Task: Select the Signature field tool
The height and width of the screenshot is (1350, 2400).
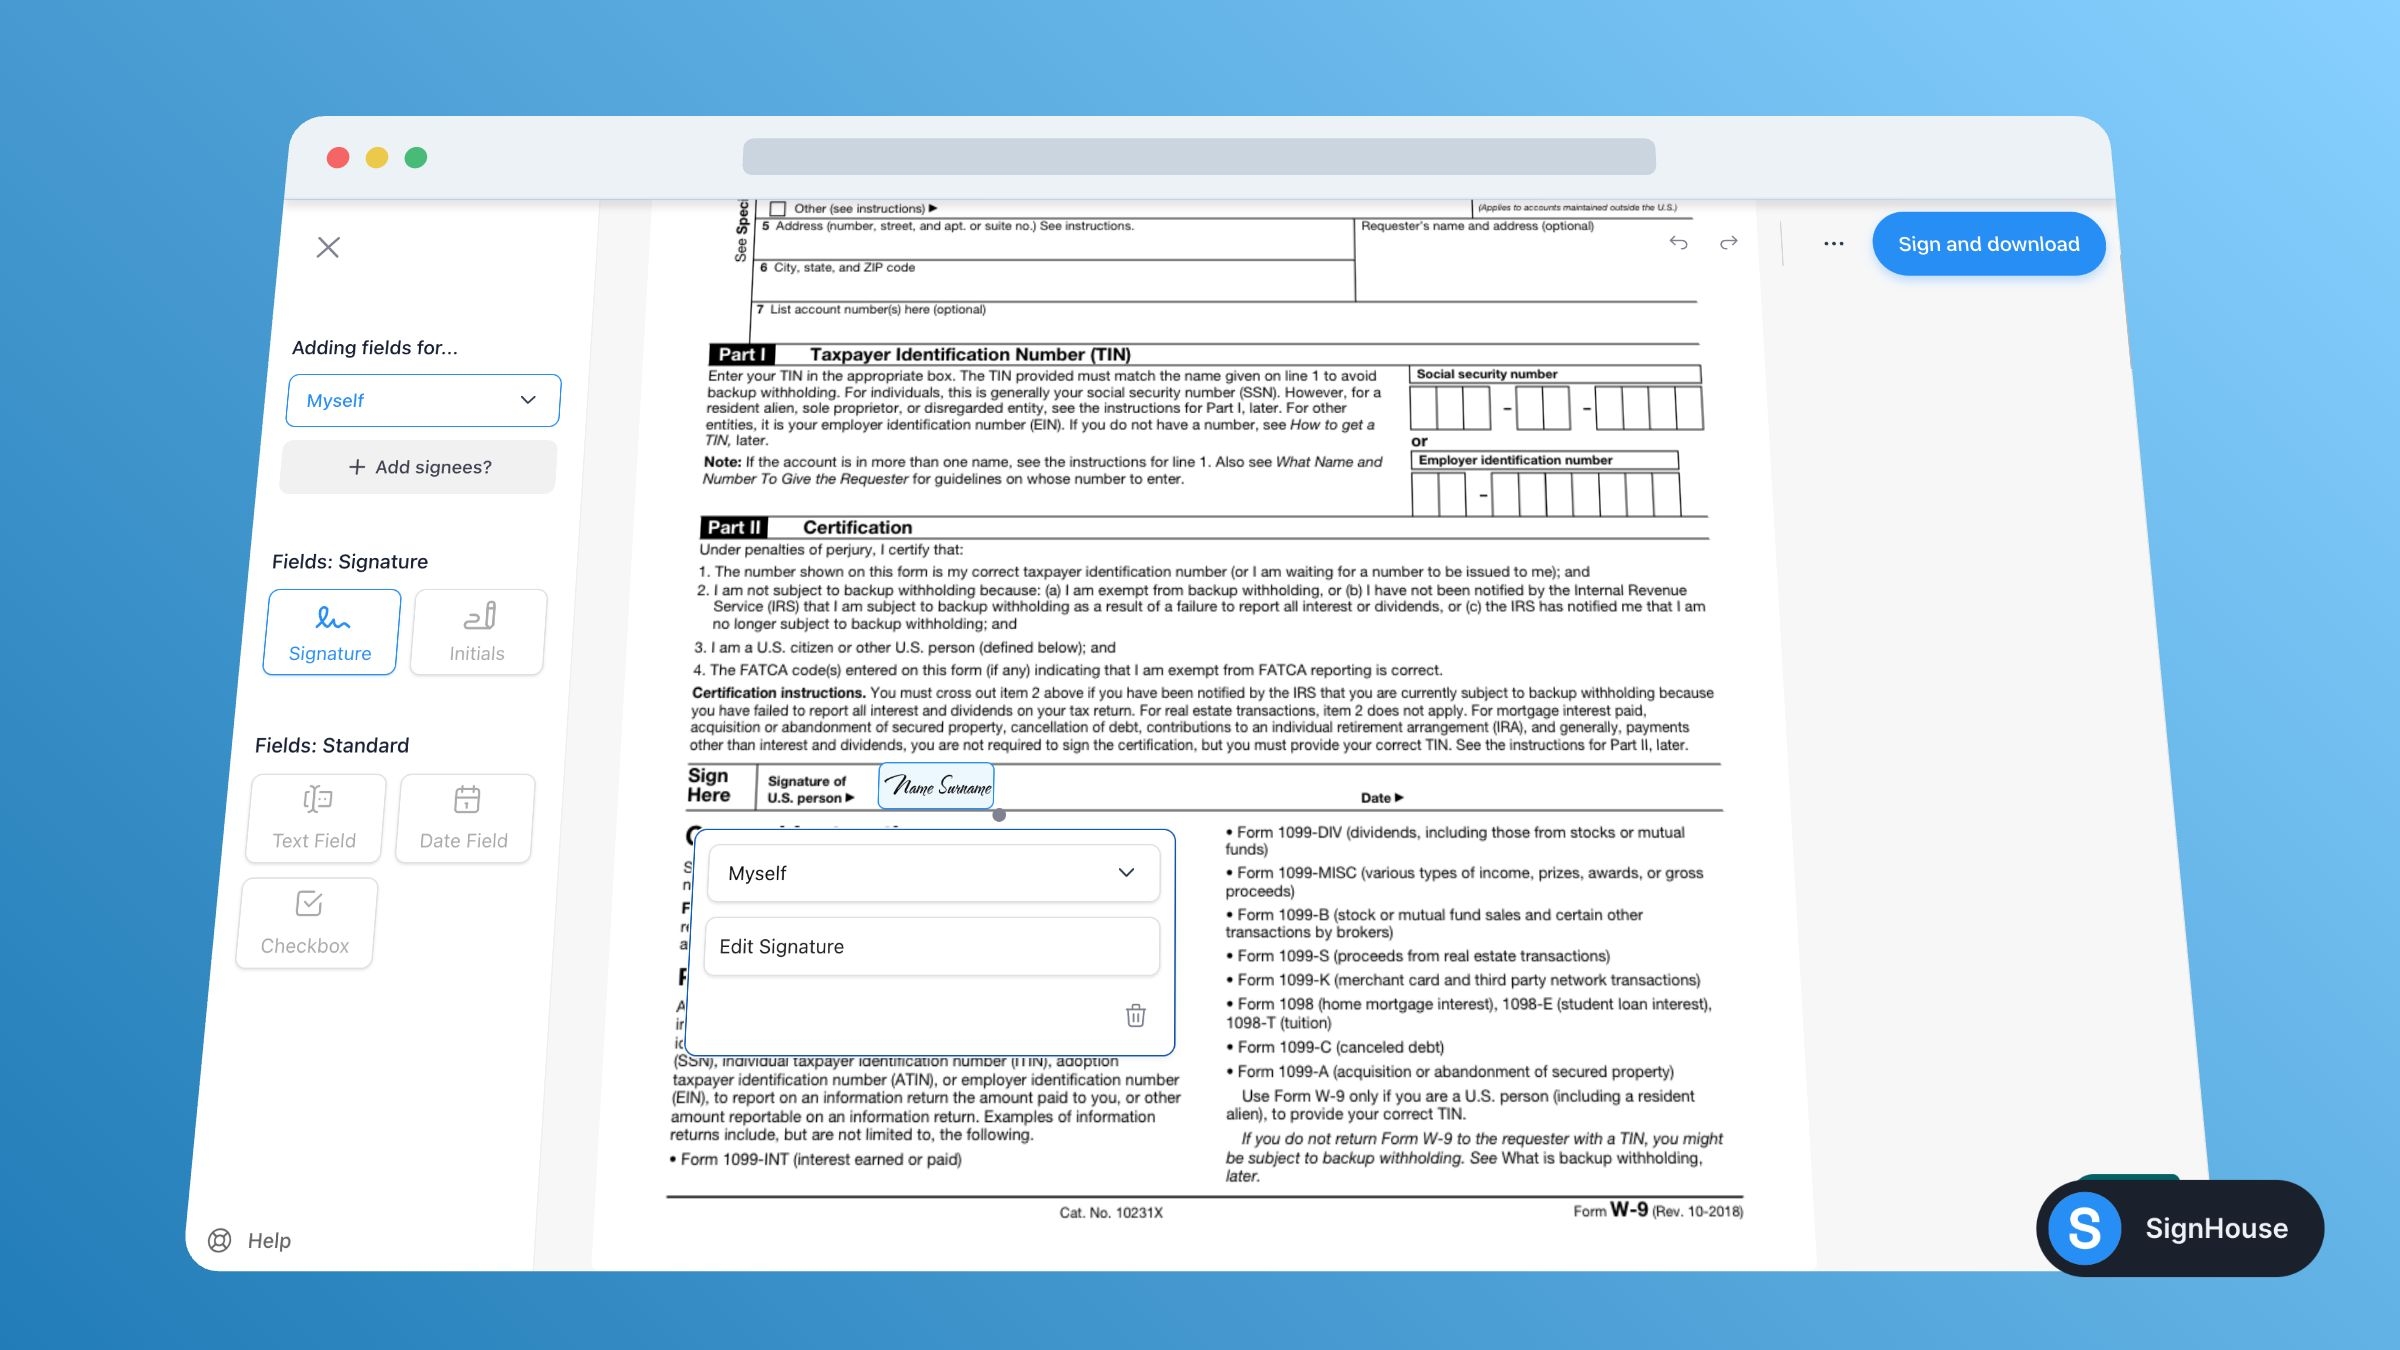Action: click(330, 630)
